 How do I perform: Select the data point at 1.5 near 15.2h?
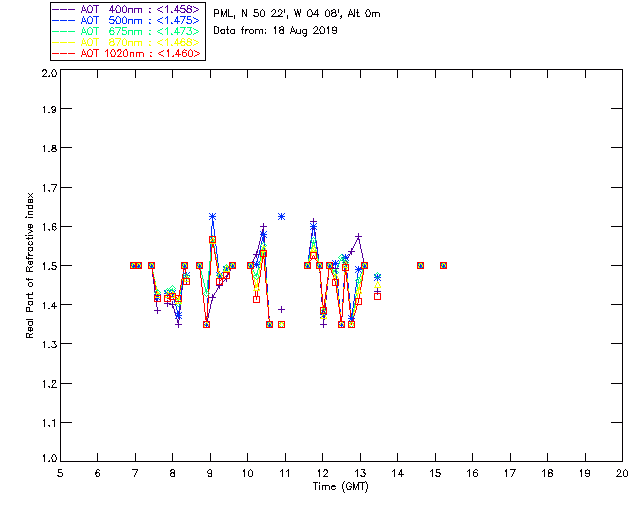pos(443,265)
